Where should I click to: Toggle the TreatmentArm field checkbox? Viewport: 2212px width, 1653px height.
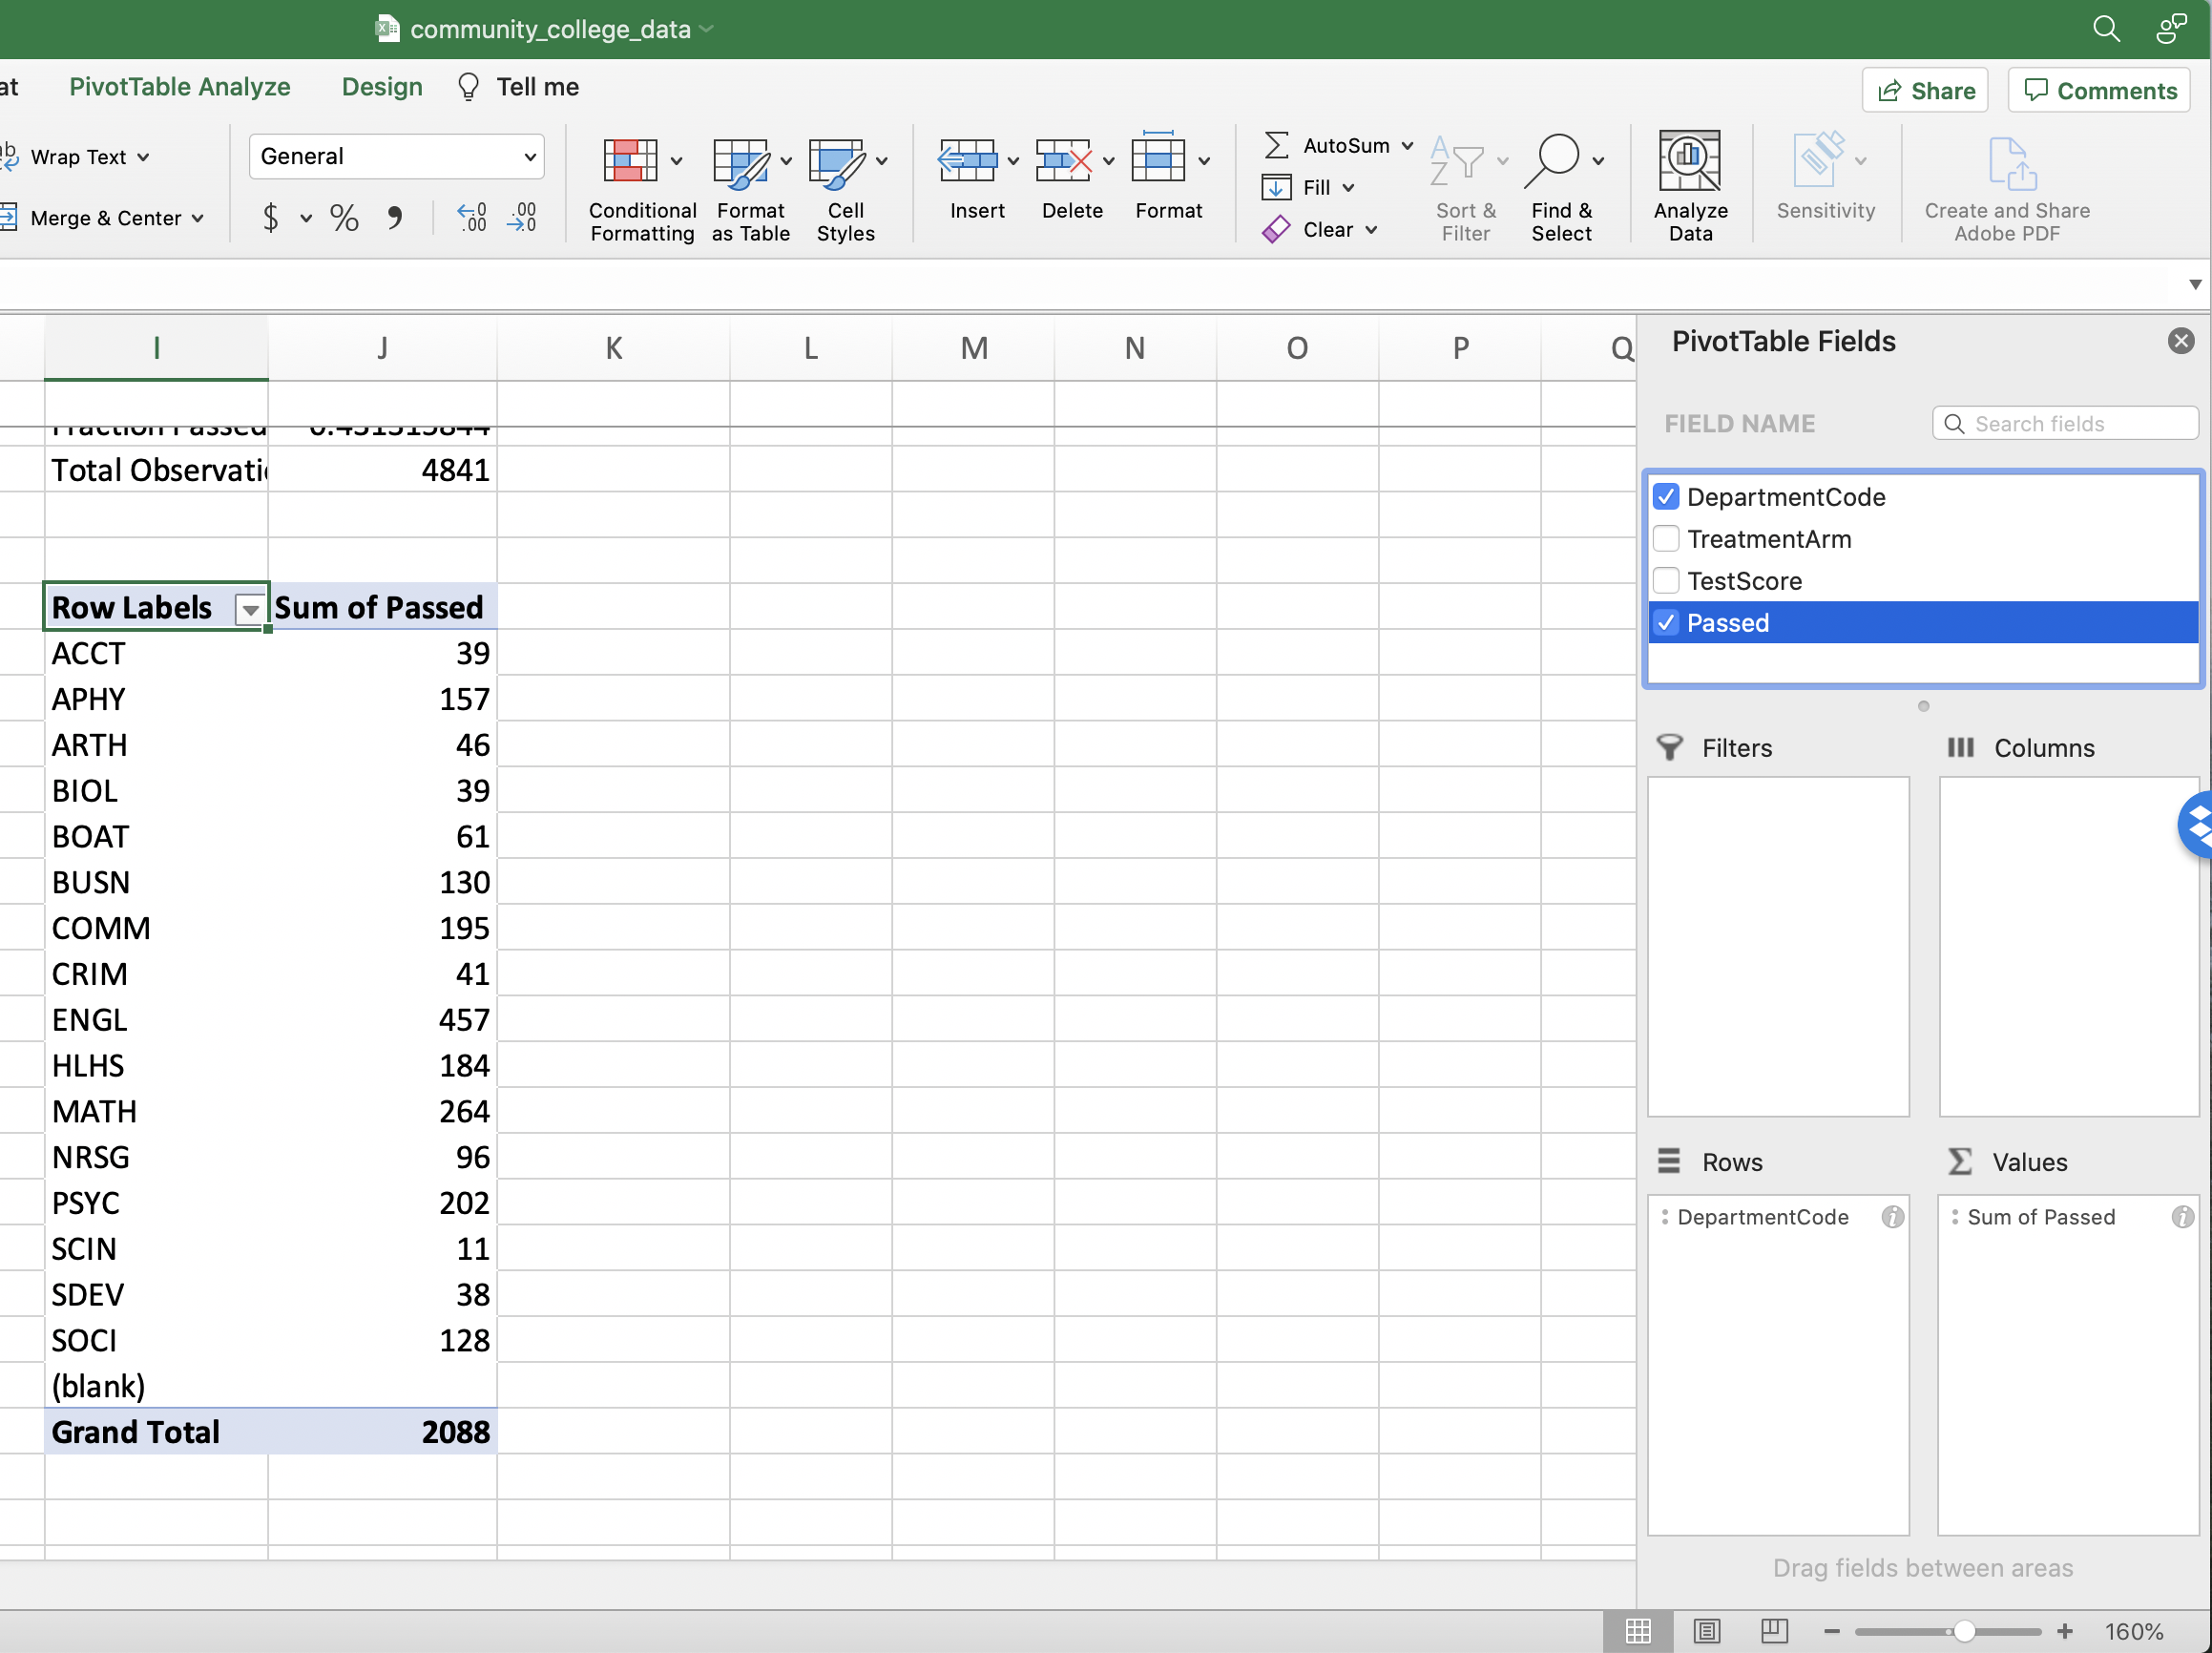click(1667, 538)
